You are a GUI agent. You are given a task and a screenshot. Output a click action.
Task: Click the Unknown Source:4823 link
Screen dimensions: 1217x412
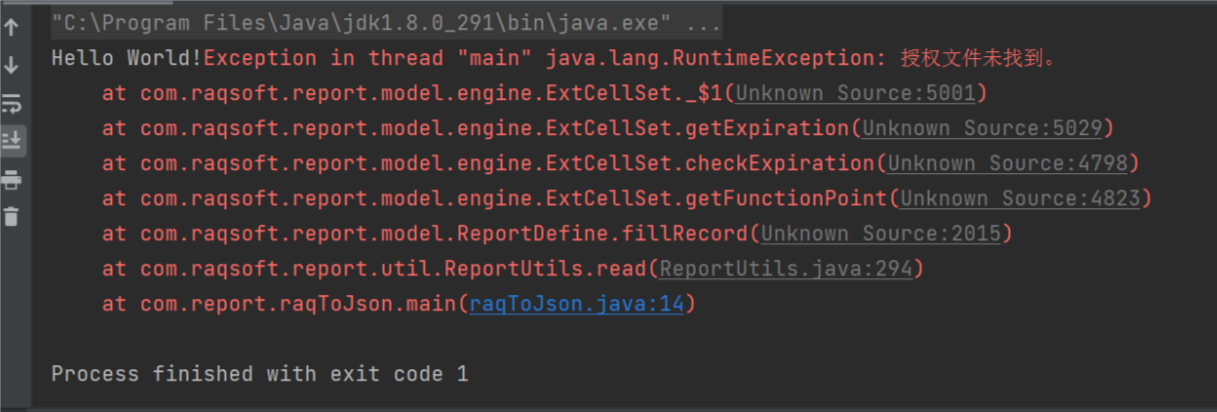click(1020, 199)
